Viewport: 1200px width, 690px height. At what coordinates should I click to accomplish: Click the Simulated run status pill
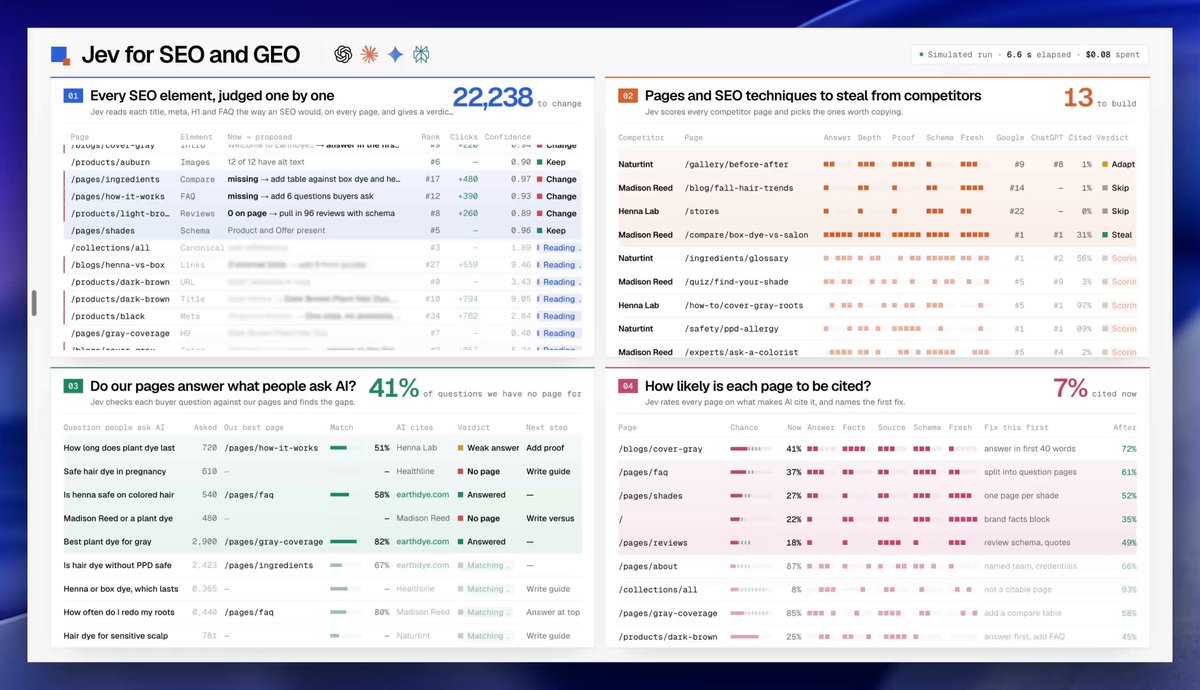point(1029,55)
